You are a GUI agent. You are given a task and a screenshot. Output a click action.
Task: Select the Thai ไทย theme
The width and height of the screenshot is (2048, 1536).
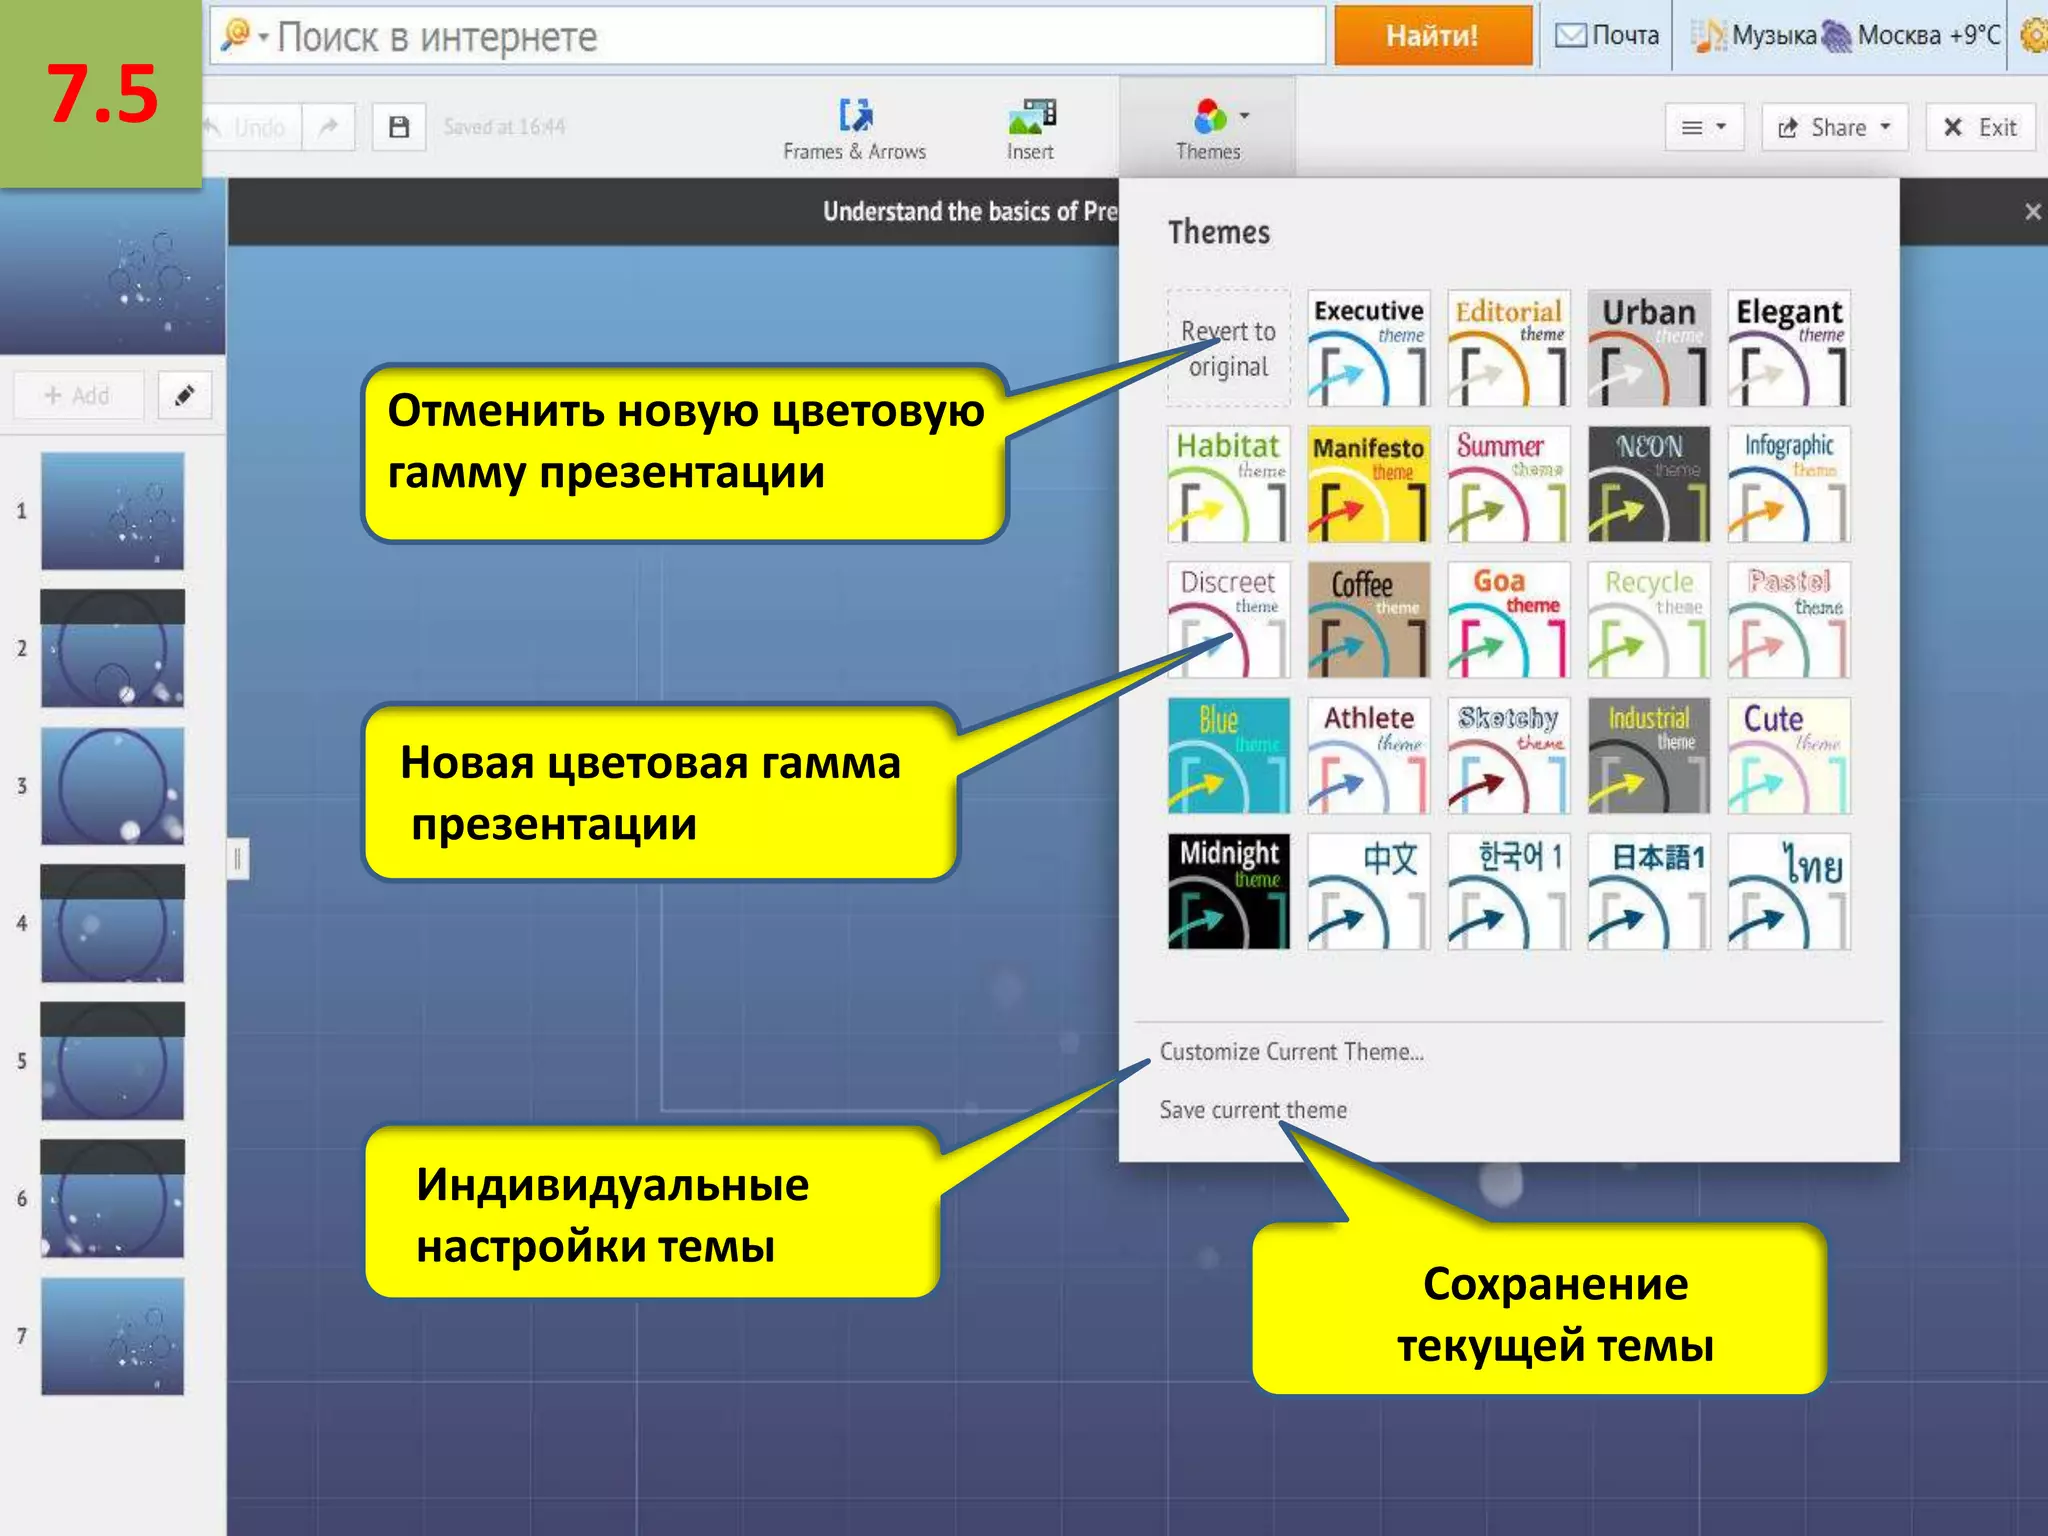1788,892
